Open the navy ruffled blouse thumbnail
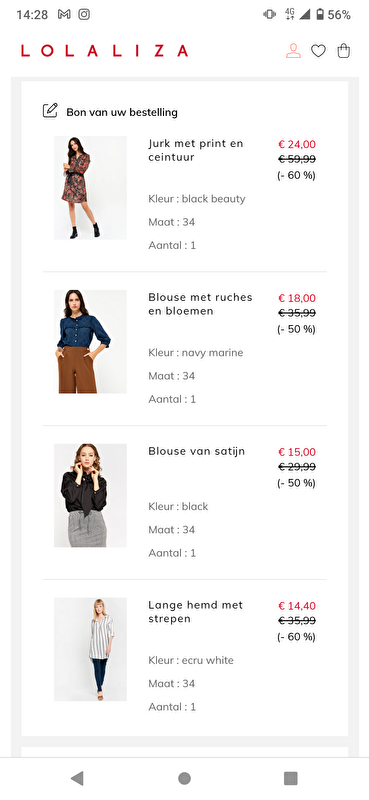The width and height of the screenshot is (369, 800). (90, 341)
